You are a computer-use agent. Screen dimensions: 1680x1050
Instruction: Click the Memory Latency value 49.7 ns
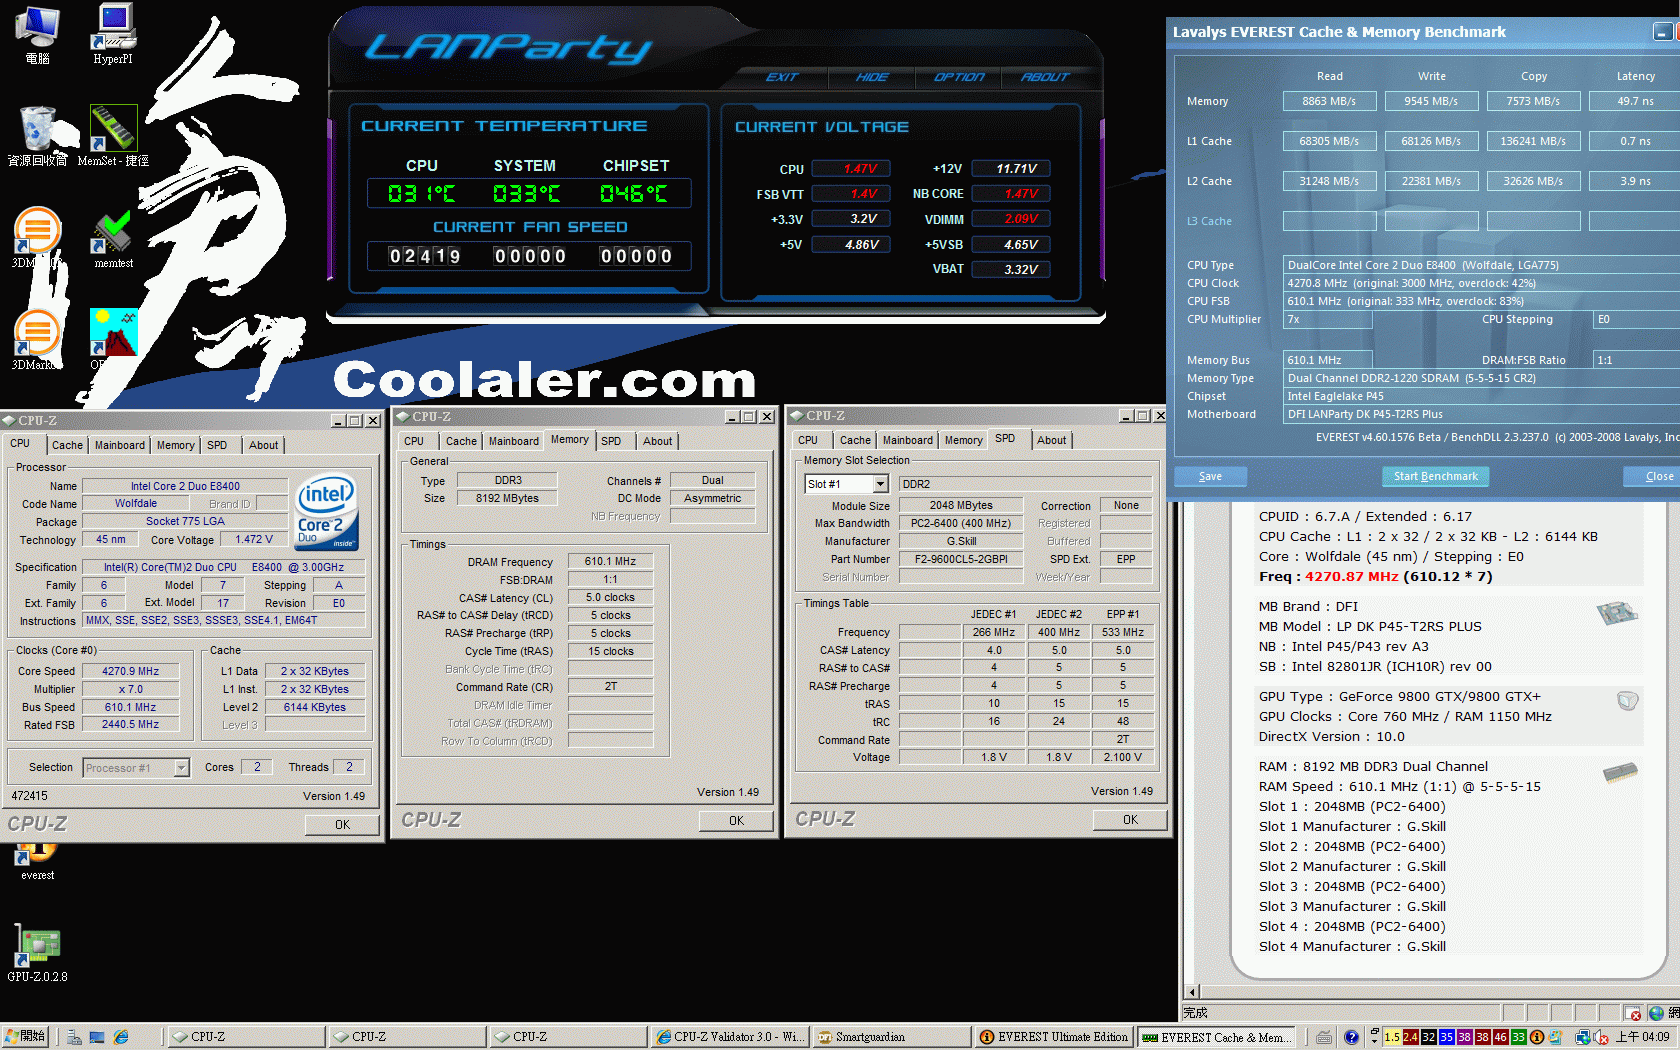tap(1635, 101)
